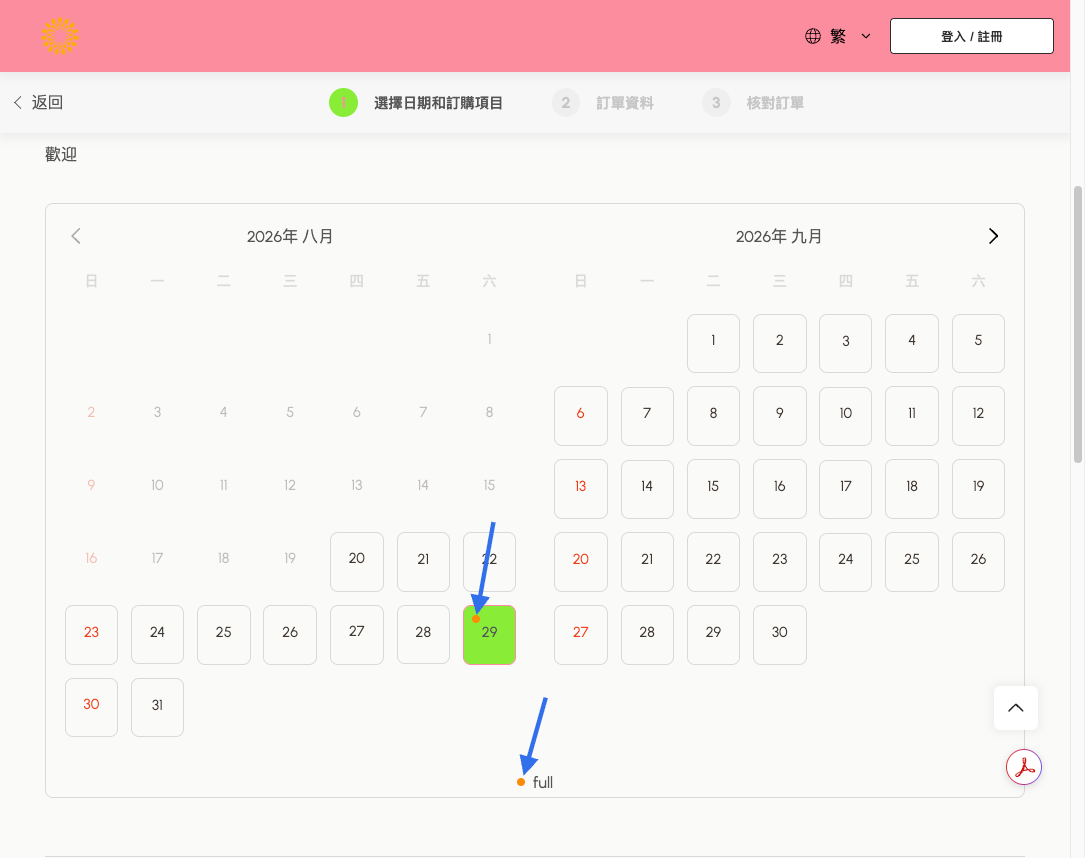Click the scroll-to-top arrow button
This screenshot has height=858, width=1085.
pos(1015,708)
